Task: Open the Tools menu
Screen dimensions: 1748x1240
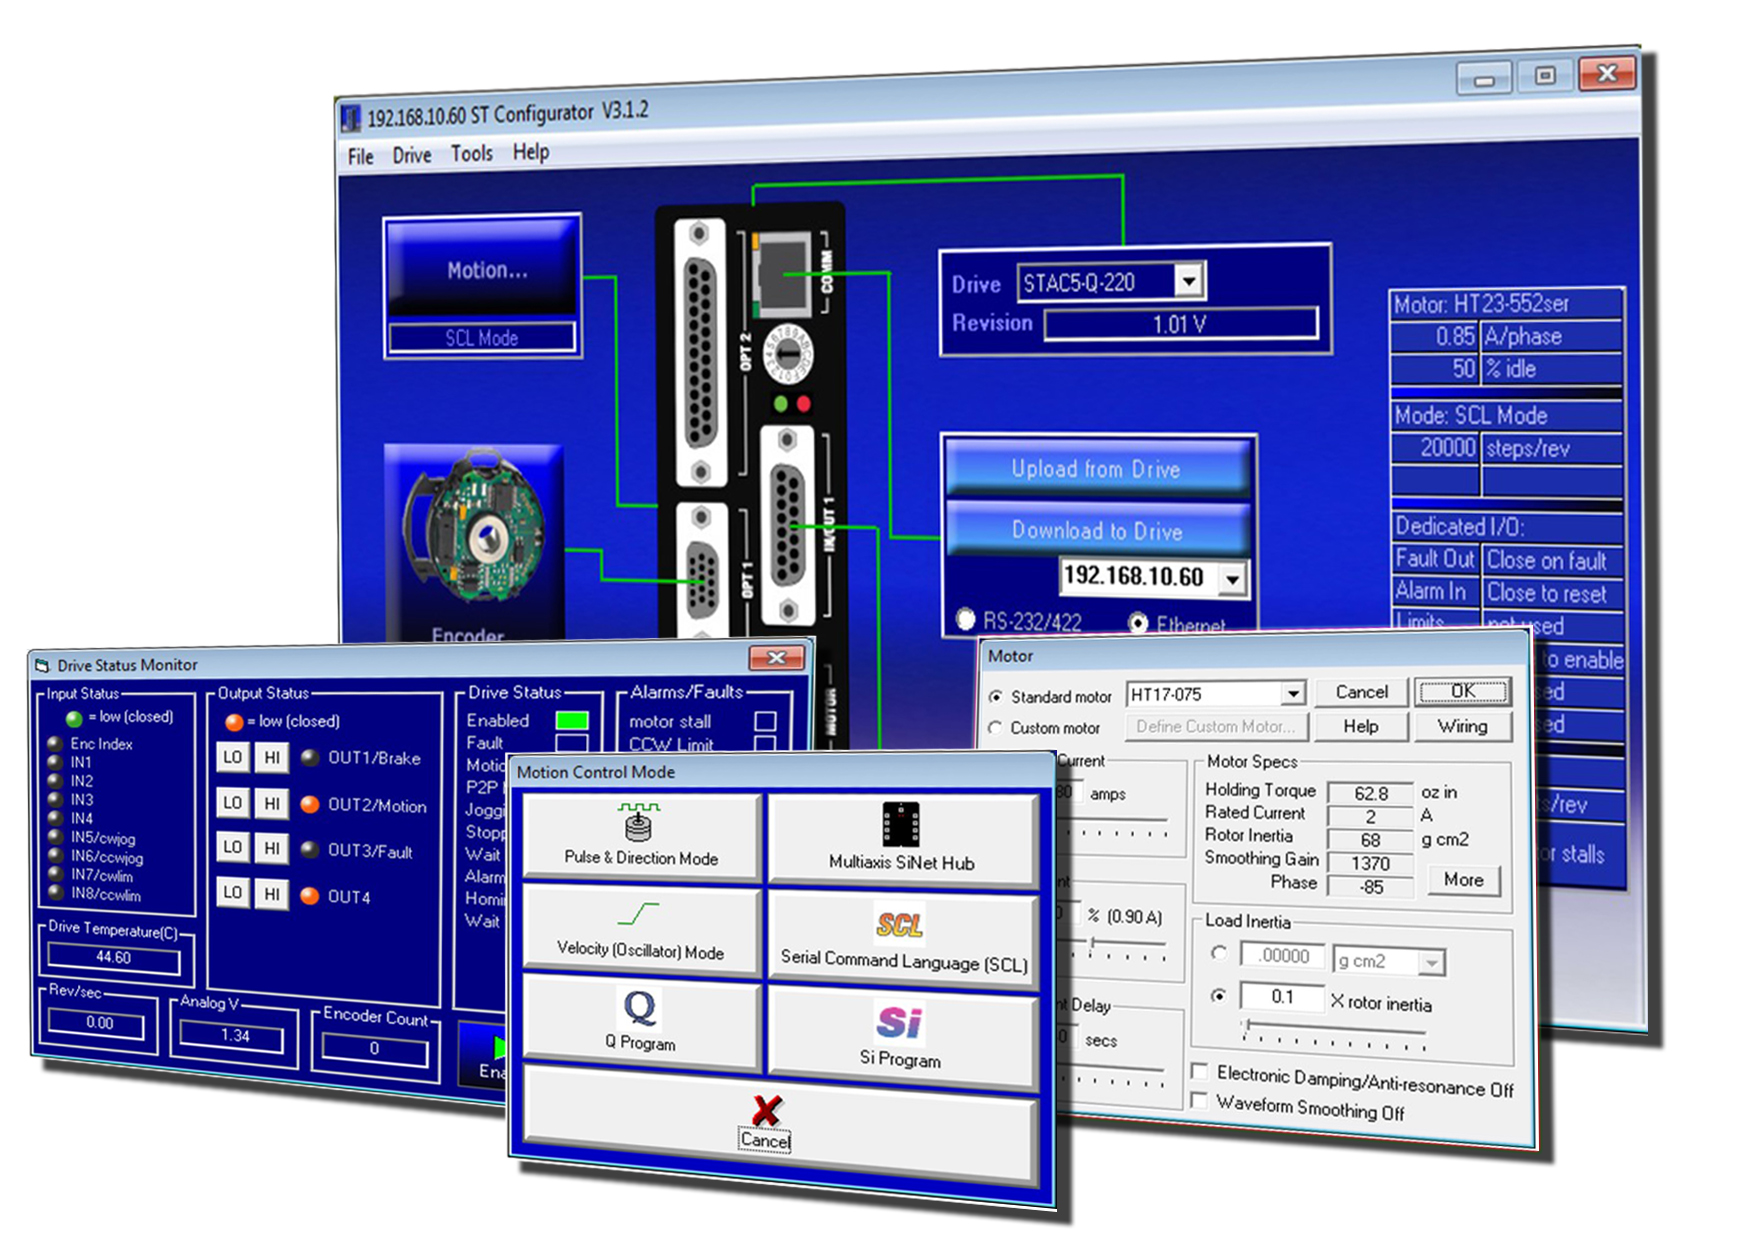Action: coord(471,153)
